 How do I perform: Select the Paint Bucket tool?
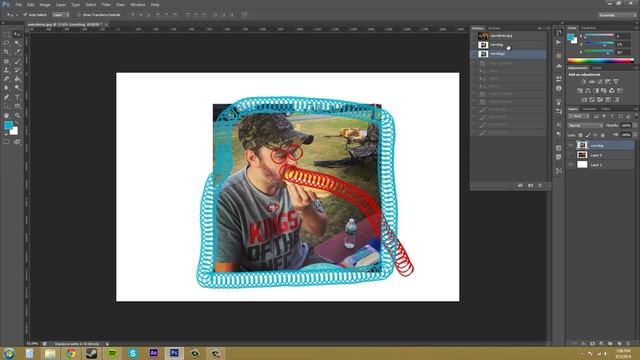point(17,78)
